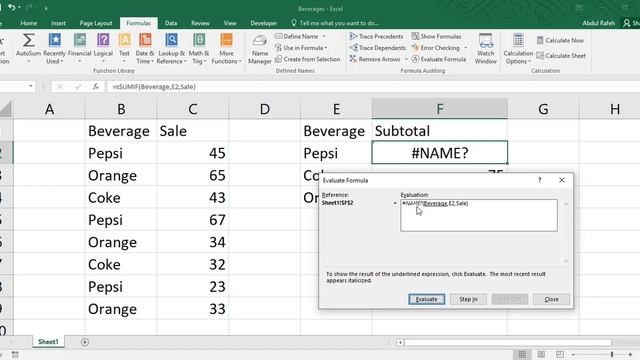Click Cancel entry X in formula bar
This screenshot has height=360, width=640.
click(x=60, y=87)
